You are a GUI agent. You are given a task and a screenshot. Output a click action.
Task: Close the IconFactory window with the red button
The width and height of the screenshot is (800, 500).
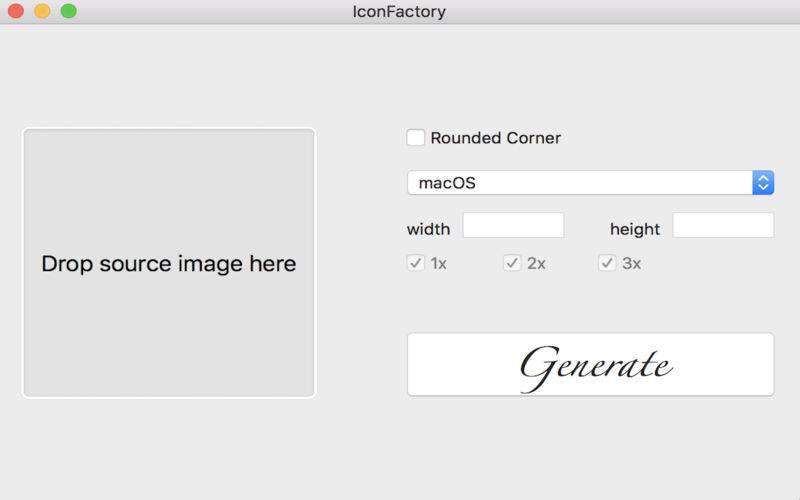click(16, 11)
